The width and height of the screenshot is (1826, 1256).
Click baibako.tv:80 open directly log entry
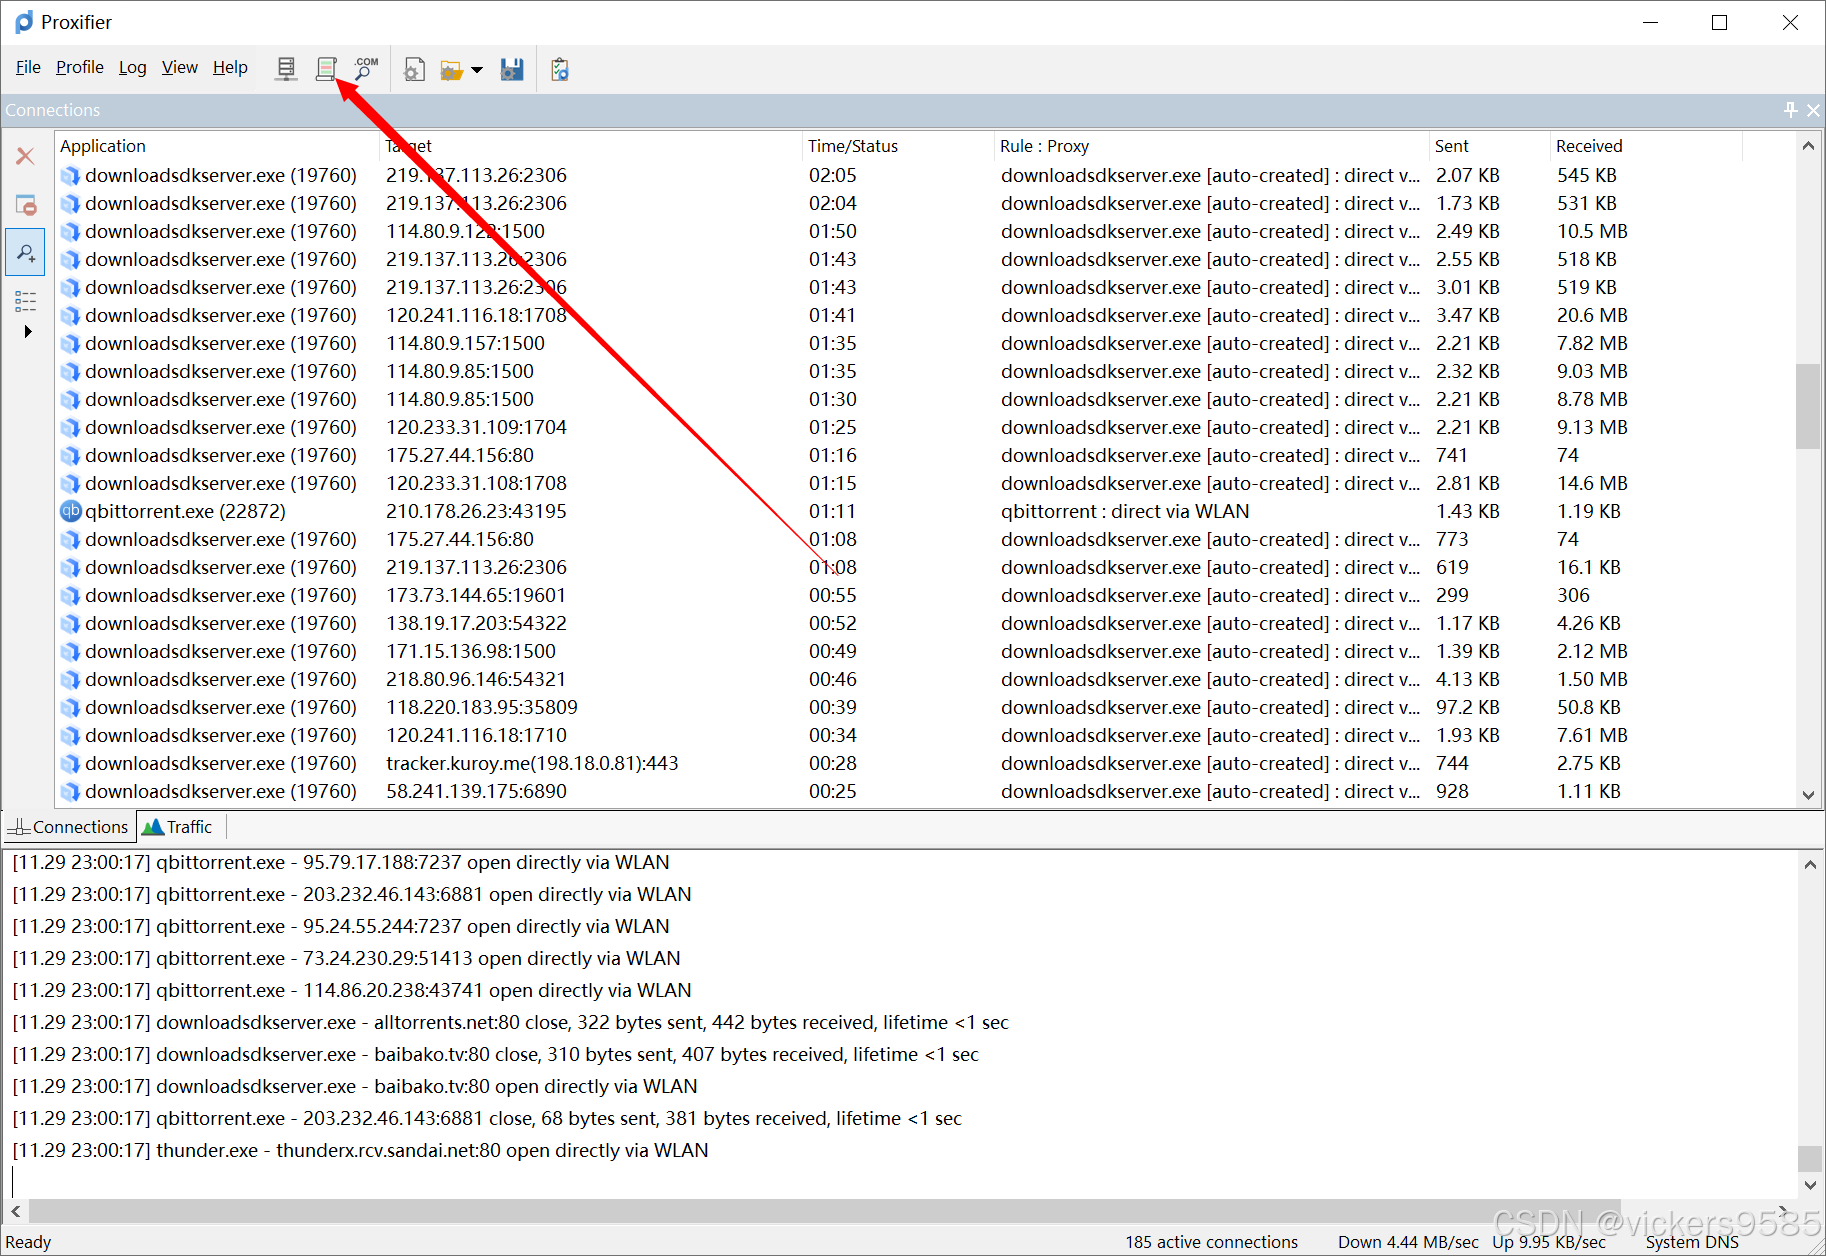(355, 1086)
